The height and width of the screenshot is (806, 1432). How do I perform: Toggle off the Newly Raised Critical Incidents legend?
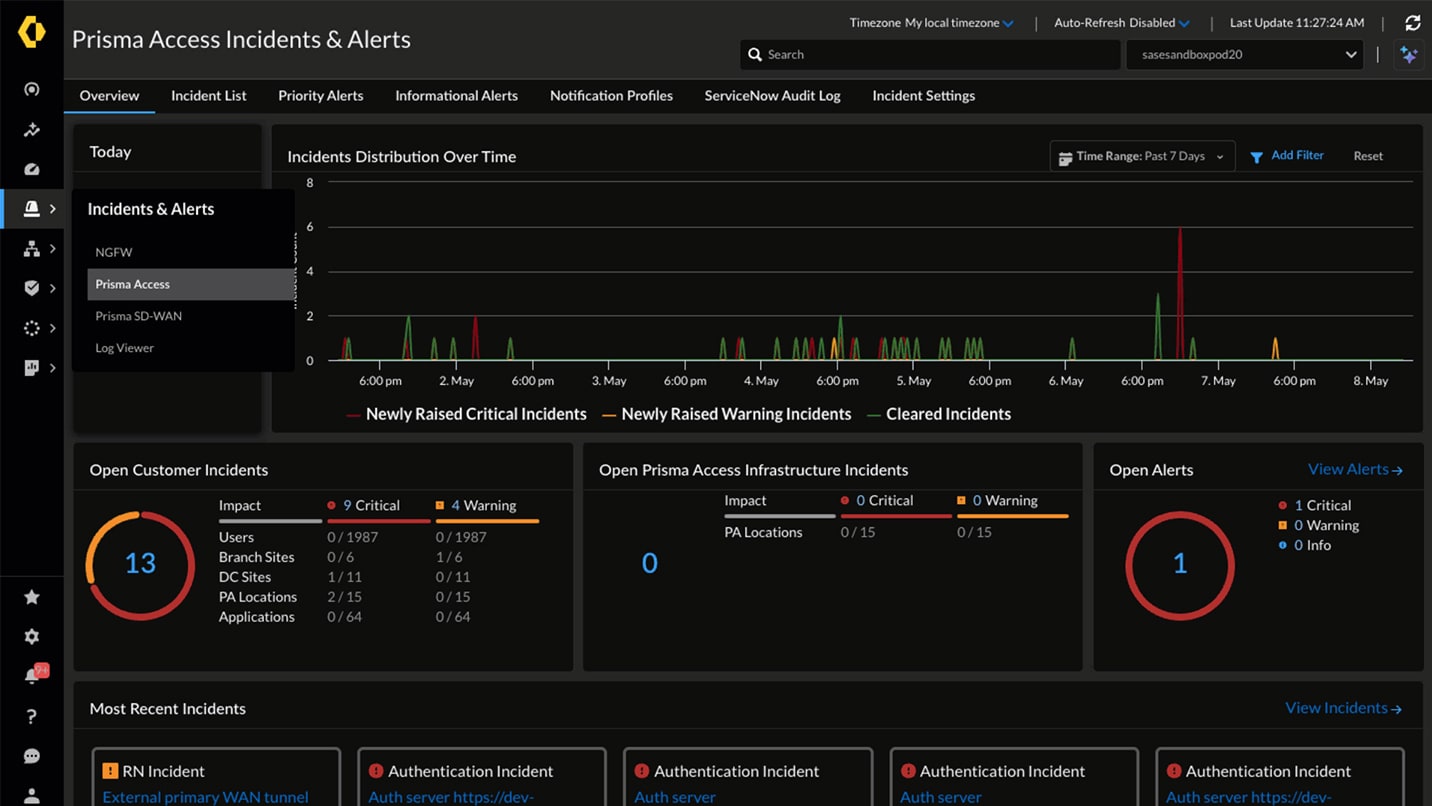(x=465, y=413)
